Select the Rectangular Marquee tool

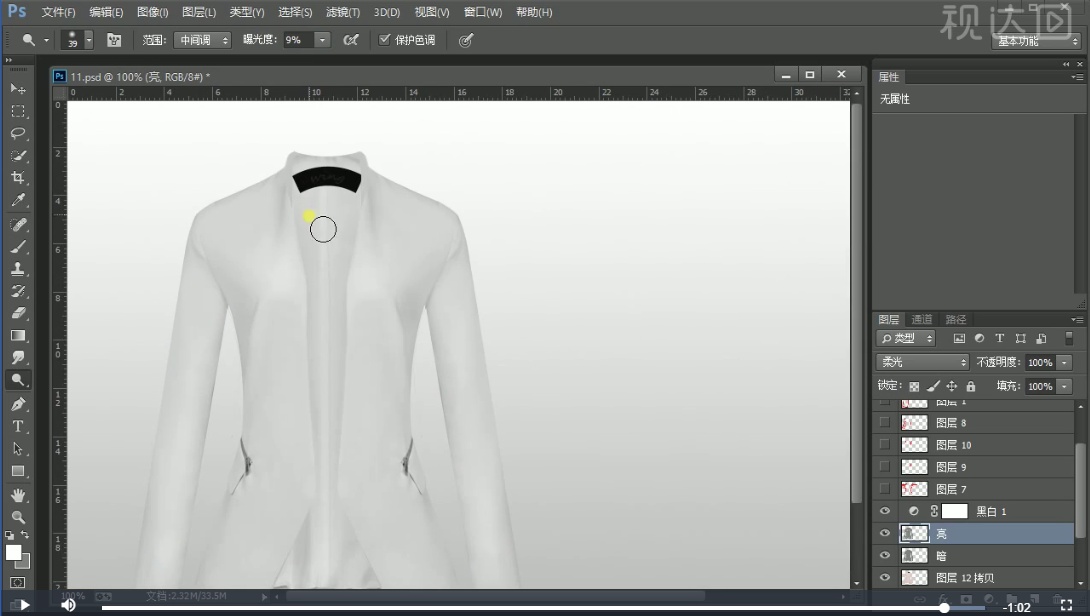tap(18, 111)
